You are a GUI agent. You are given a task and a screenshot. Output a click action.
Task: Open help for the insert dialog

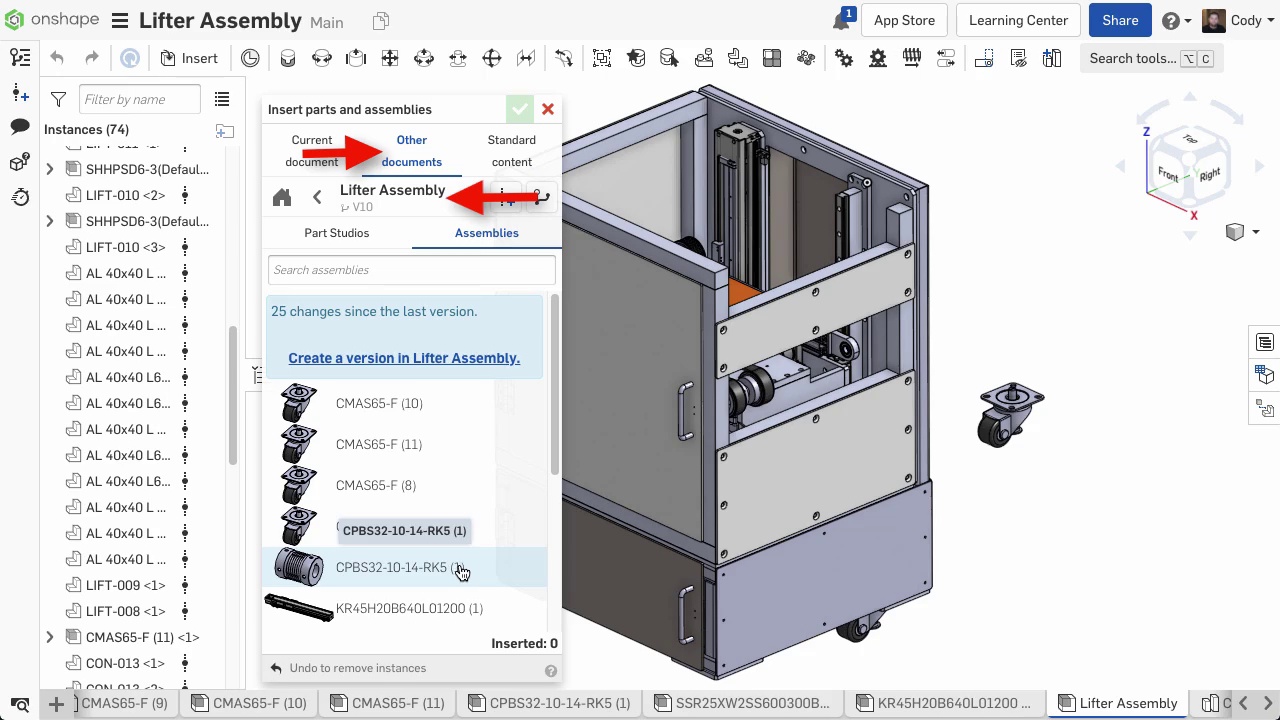tap(550, 671)
